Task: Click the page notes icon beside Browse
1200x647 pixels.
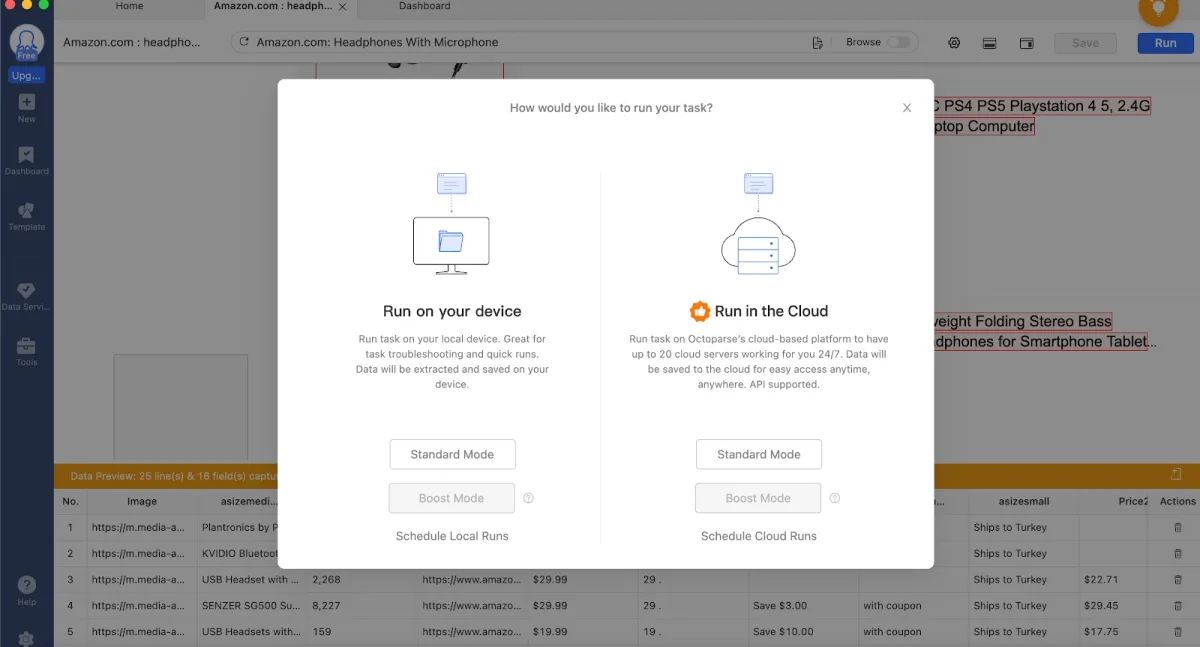Action: click(818, 43)
